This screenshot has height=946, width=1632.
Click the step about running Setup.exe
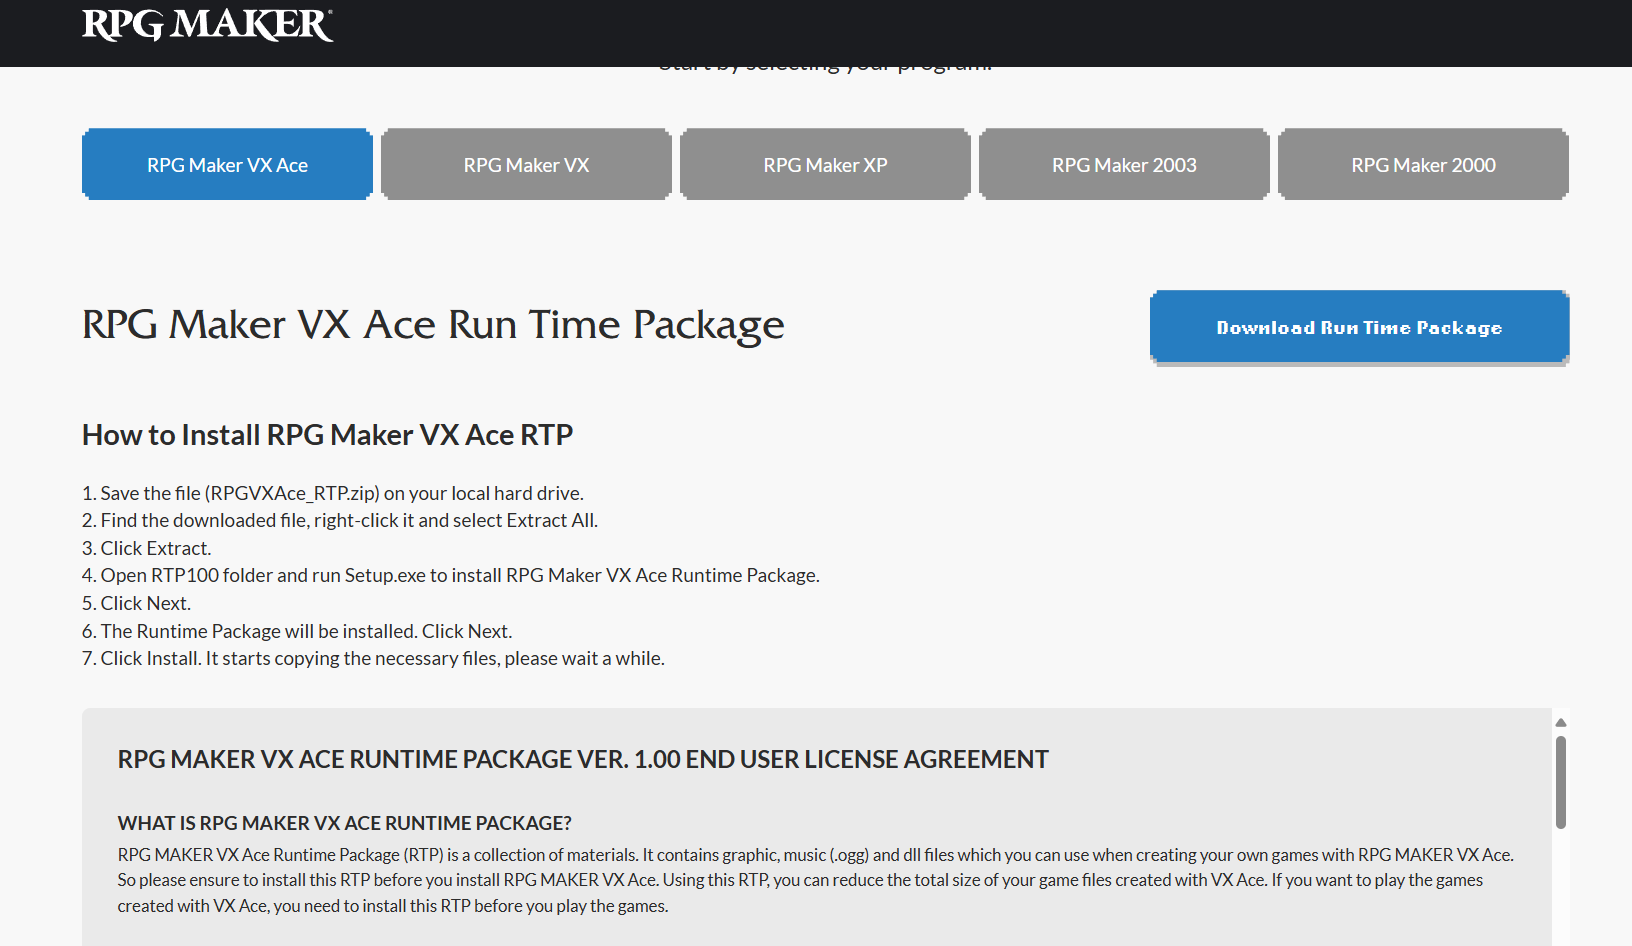[450, 576]
